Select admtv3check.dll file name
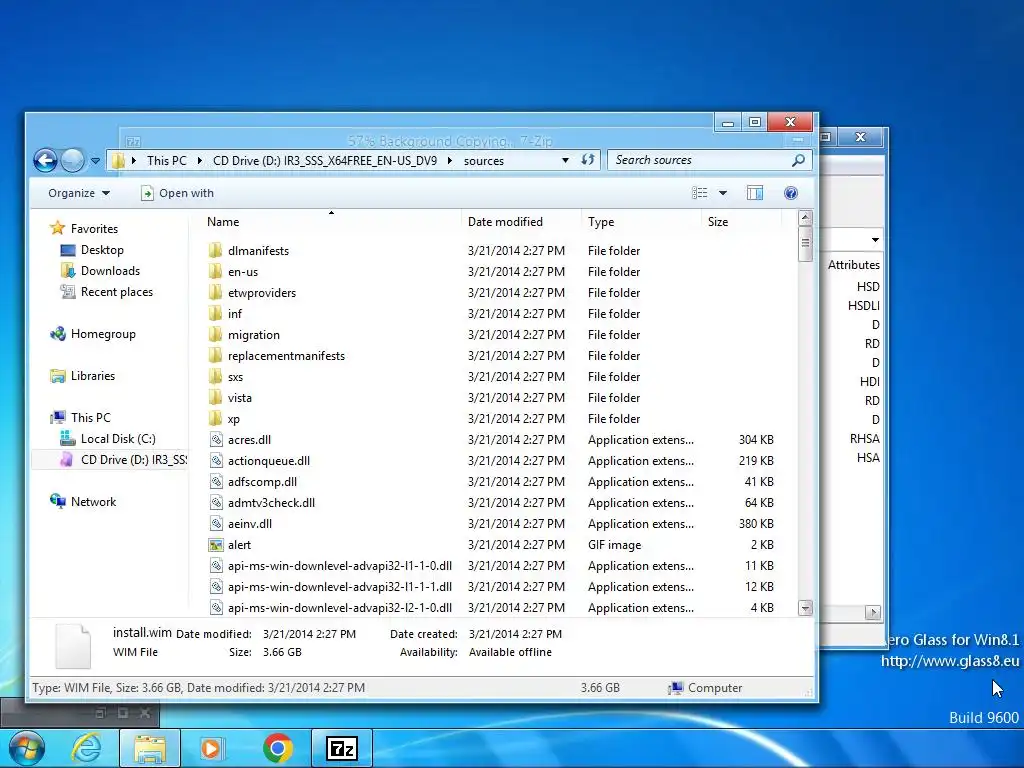This screenshot has width=1024, height=768. click(x=272, y=503)
